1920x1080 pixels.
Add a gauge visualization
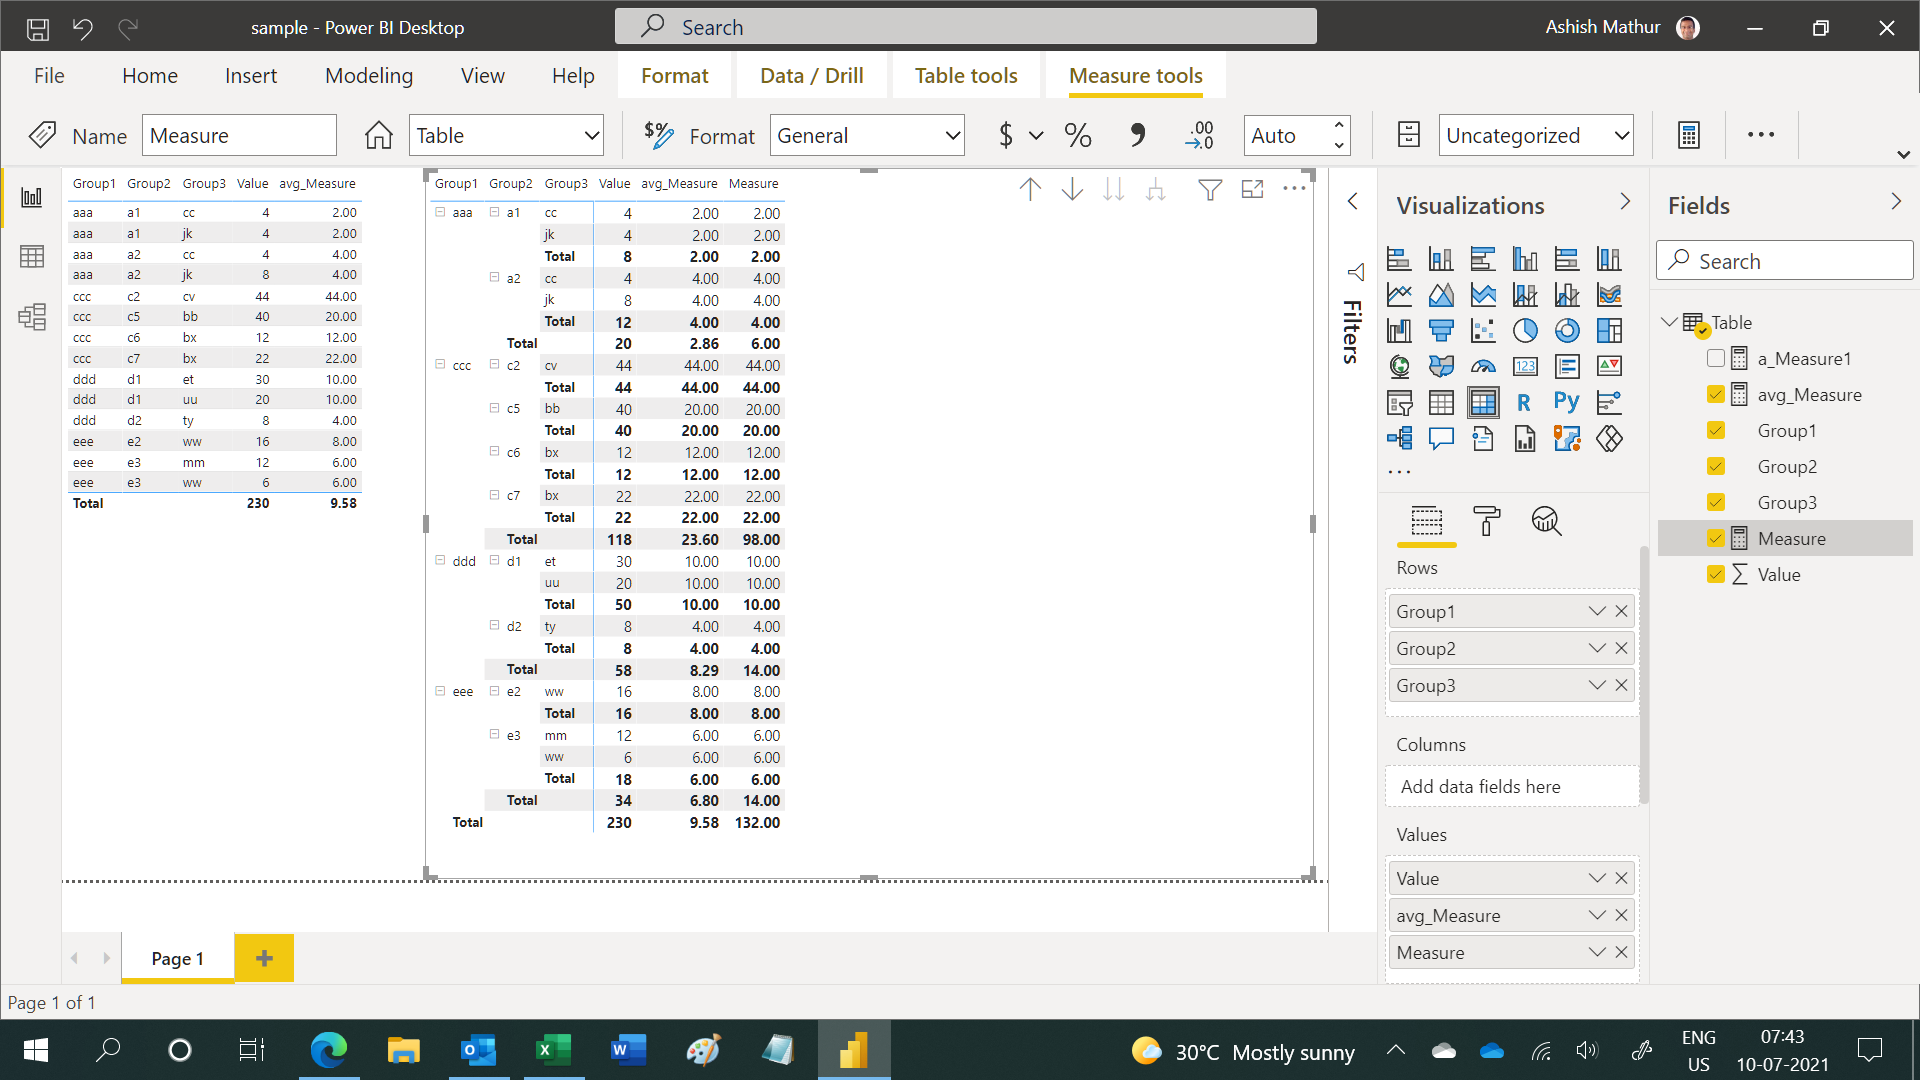1483,367
